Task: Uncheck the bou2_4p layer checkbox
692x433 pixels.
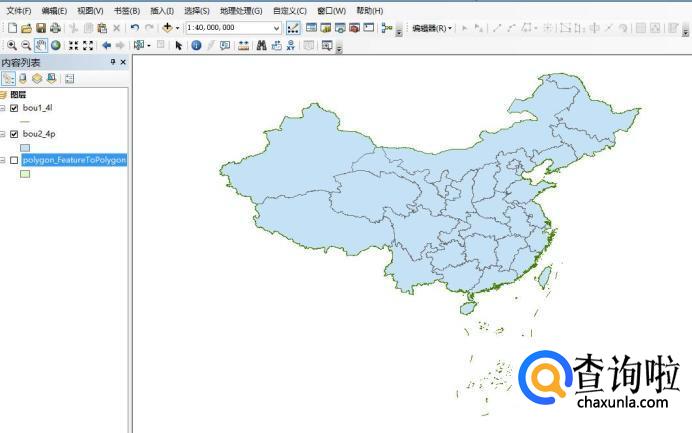Action: click(14, 134)
